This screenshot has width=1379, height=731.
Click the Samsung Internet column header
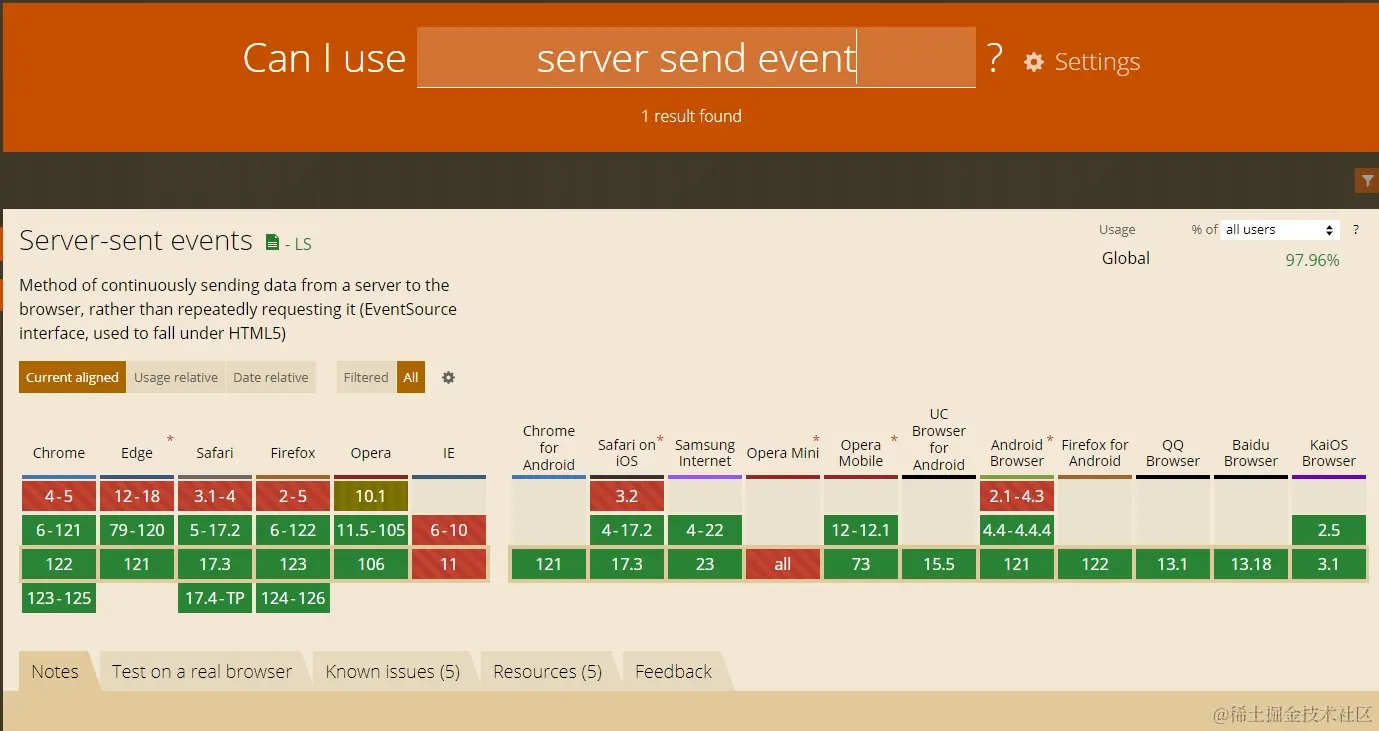[705, 453]
